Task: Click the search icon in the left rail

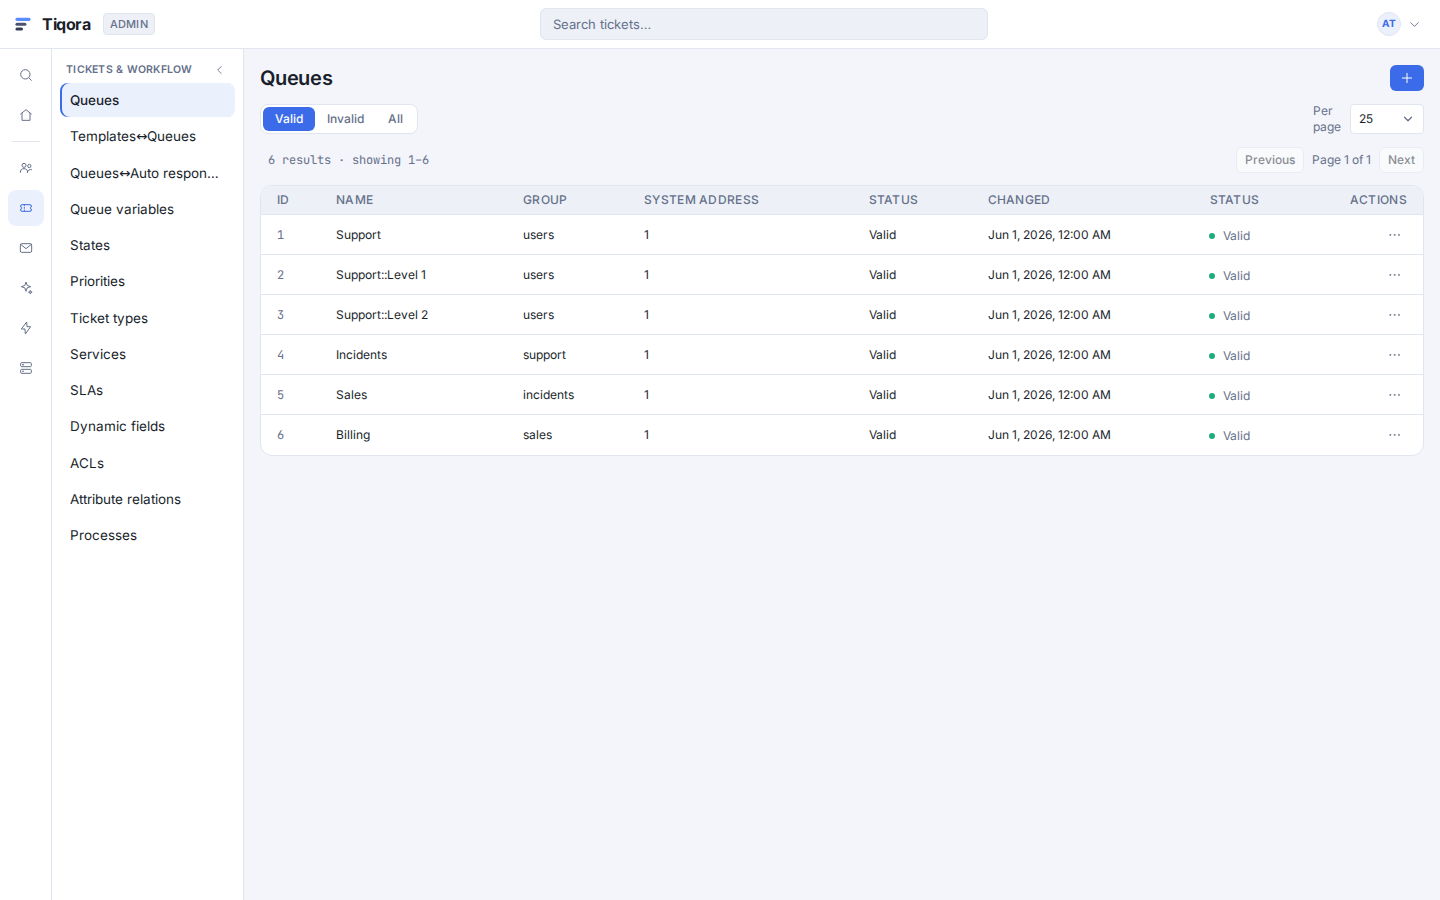Action: tap(26, 75)
